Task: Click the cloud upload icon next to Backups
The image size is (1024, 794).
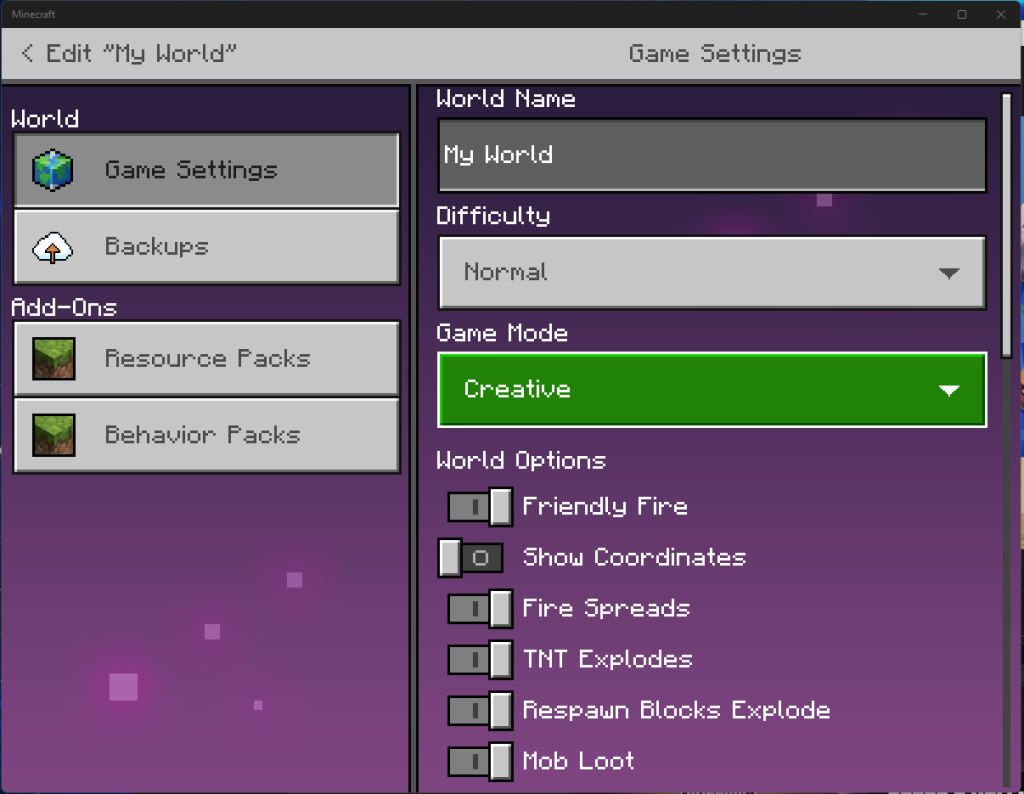Action: 52,247
